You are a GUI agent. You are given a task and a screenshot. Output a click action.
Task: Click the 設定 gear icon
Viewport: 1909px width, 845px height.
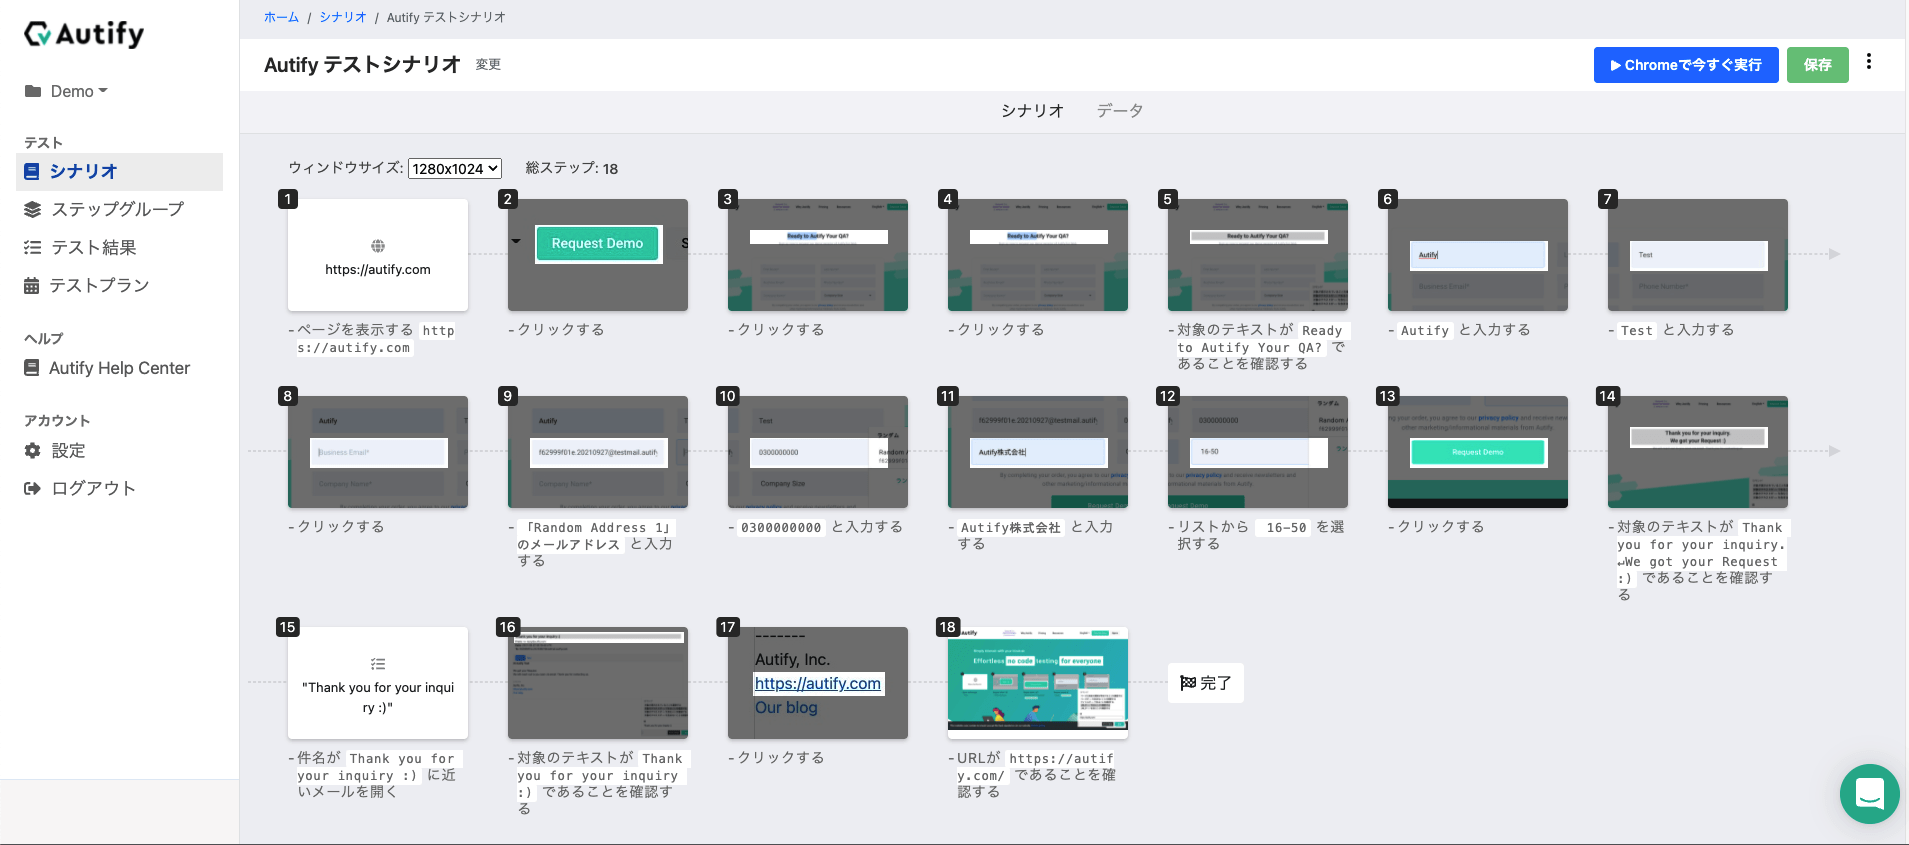click(32, 451)
